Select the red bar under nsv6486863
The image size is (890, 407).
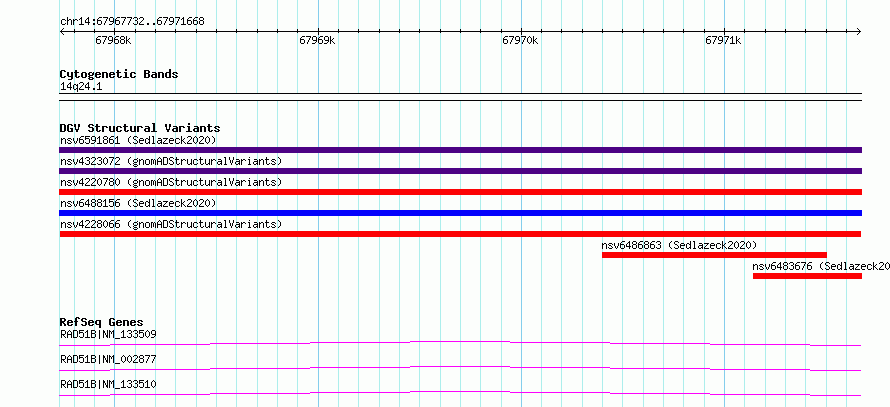click(714, 255)
